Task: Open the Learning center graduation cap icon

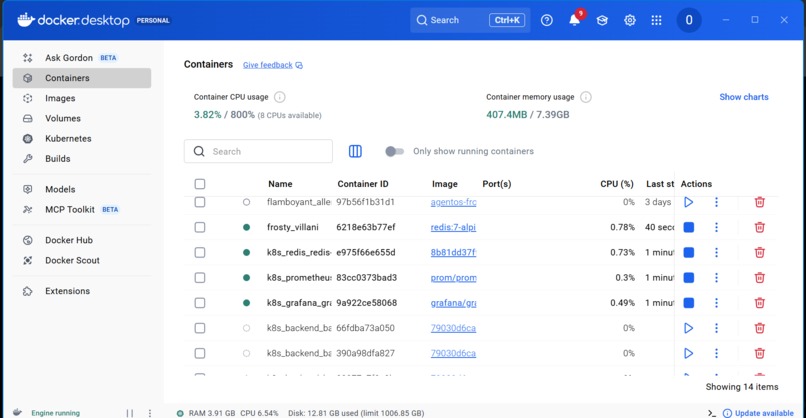Action: click(x=602, y=20)
